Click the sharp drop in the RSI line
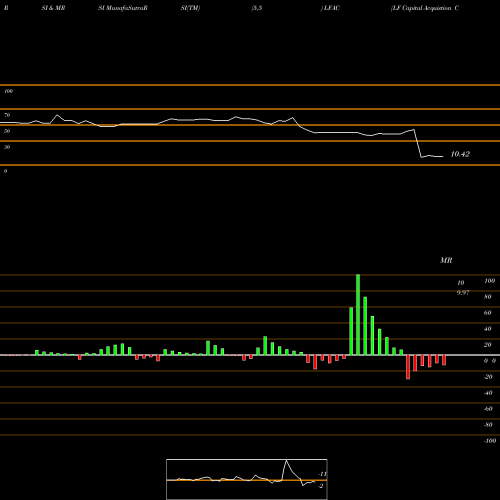This screenshot has height=500, width=500. 418,143
